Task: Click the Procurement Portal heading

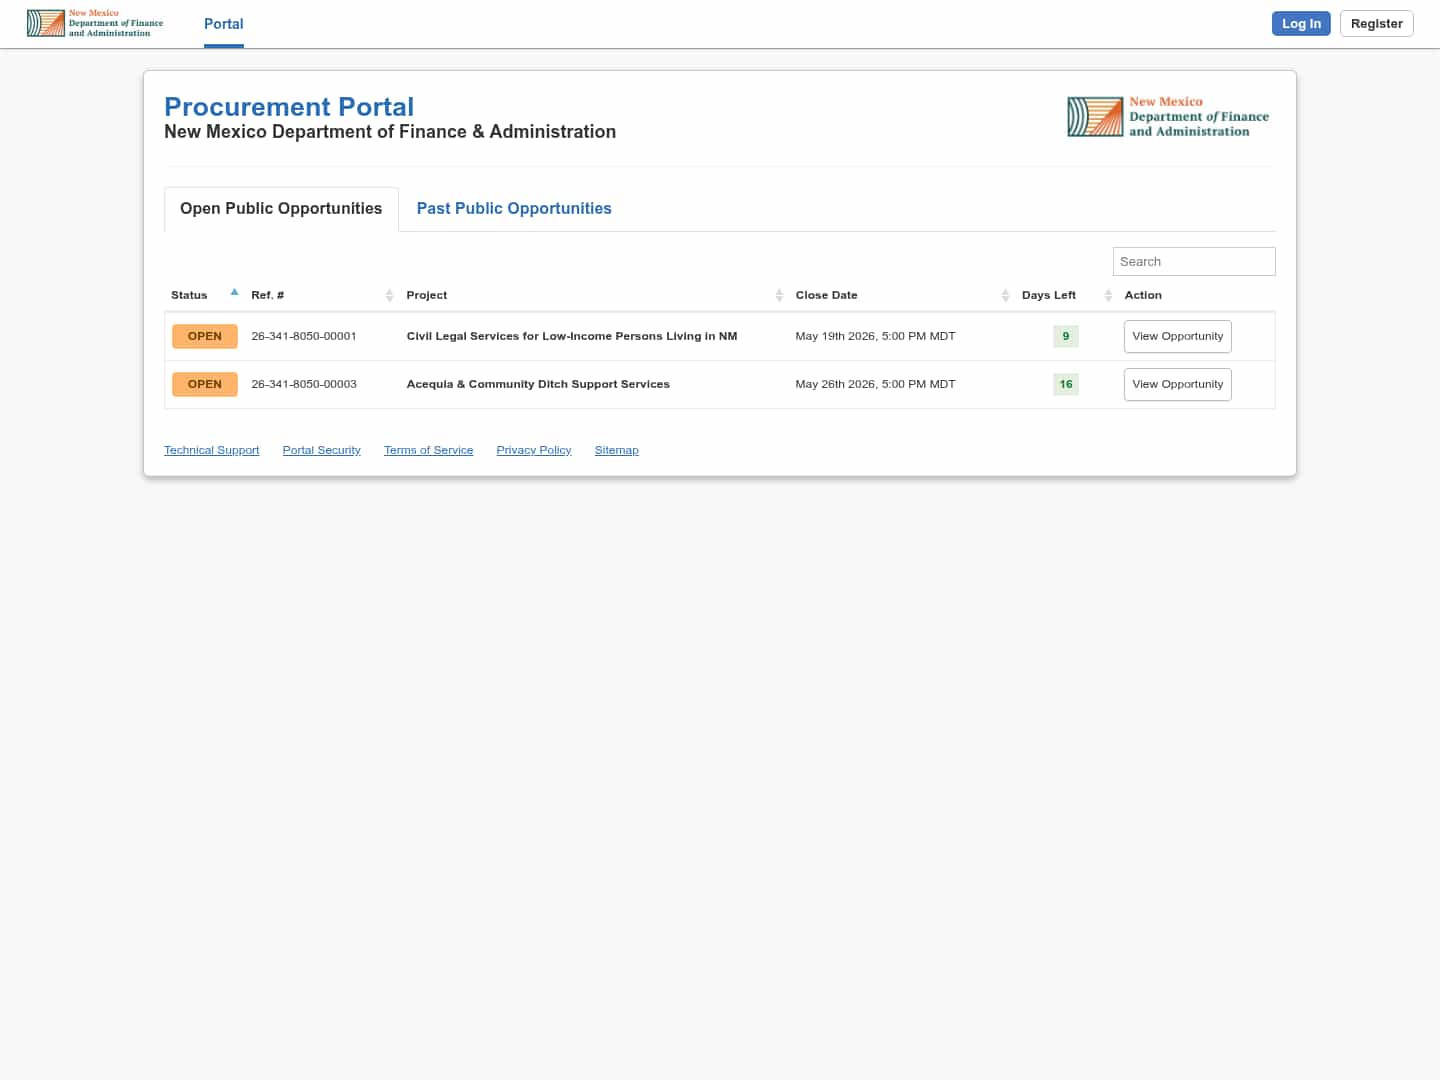Action: tap(289, 107)
